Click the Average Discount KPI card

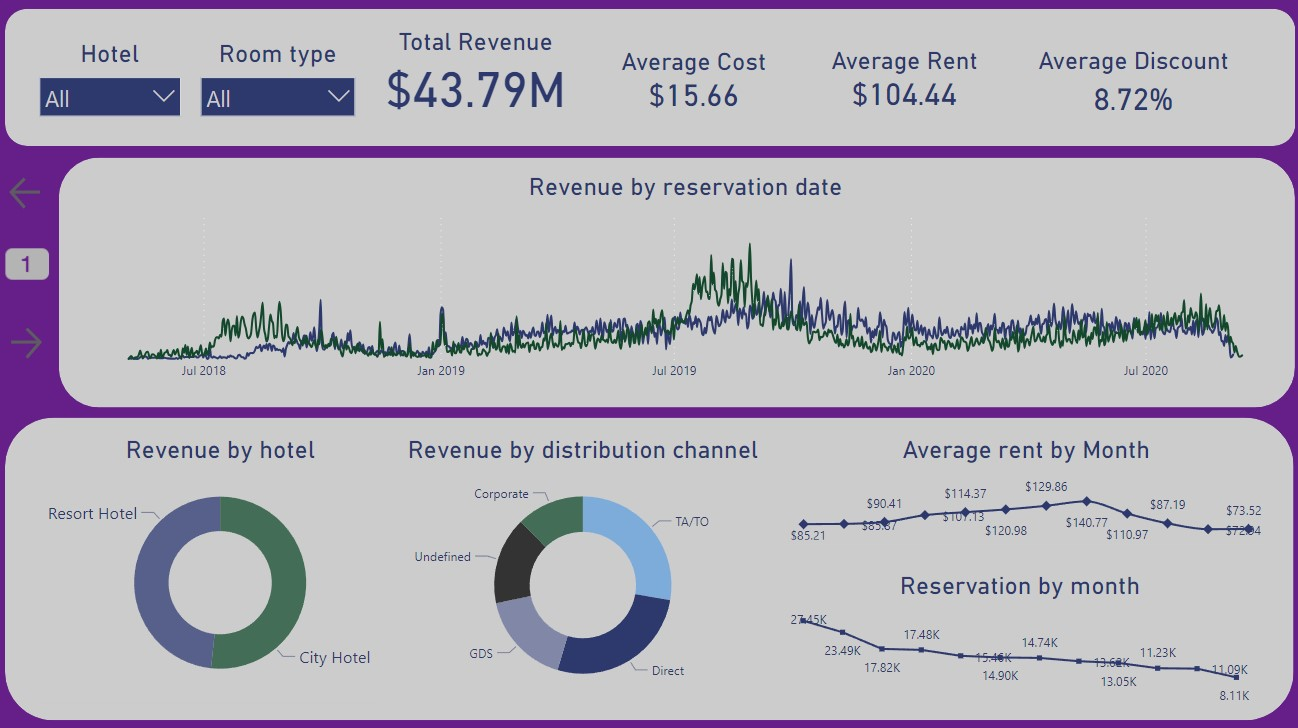click(1133, 80)
